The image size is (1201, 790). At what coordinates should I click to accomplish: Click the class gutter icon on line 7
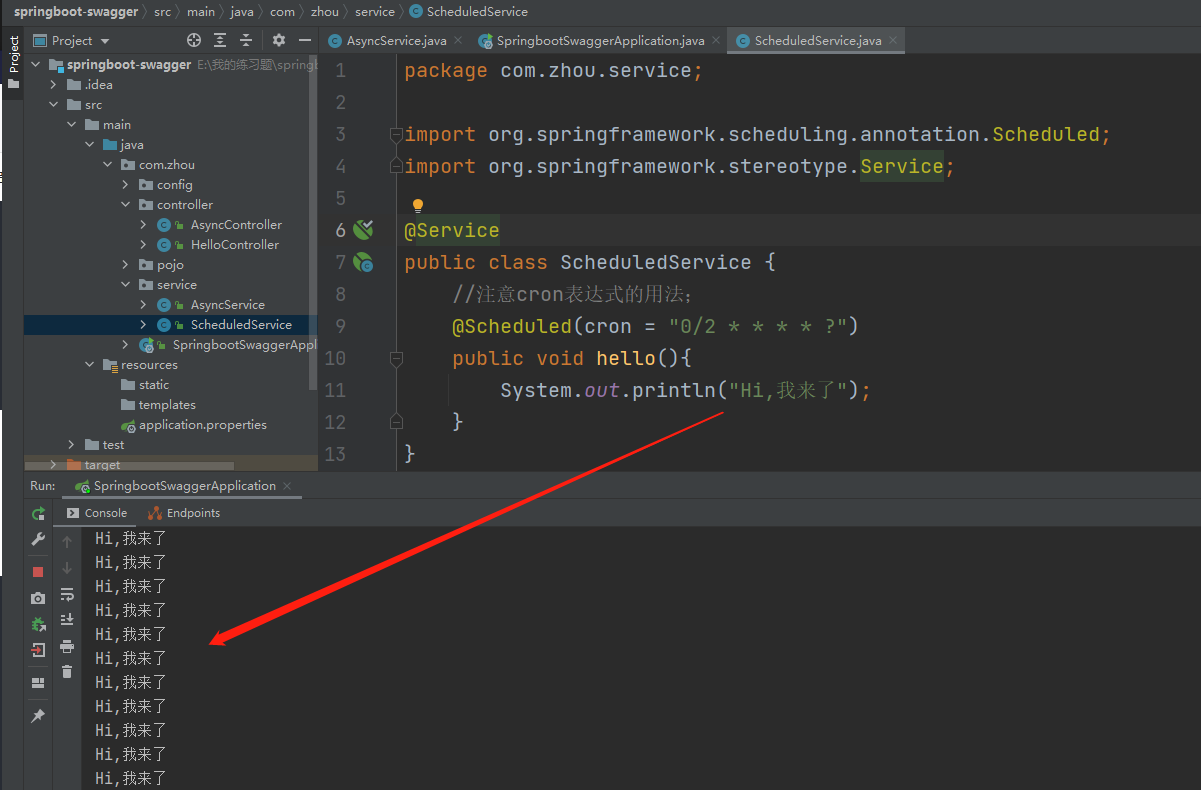click(x=363, y=262)
